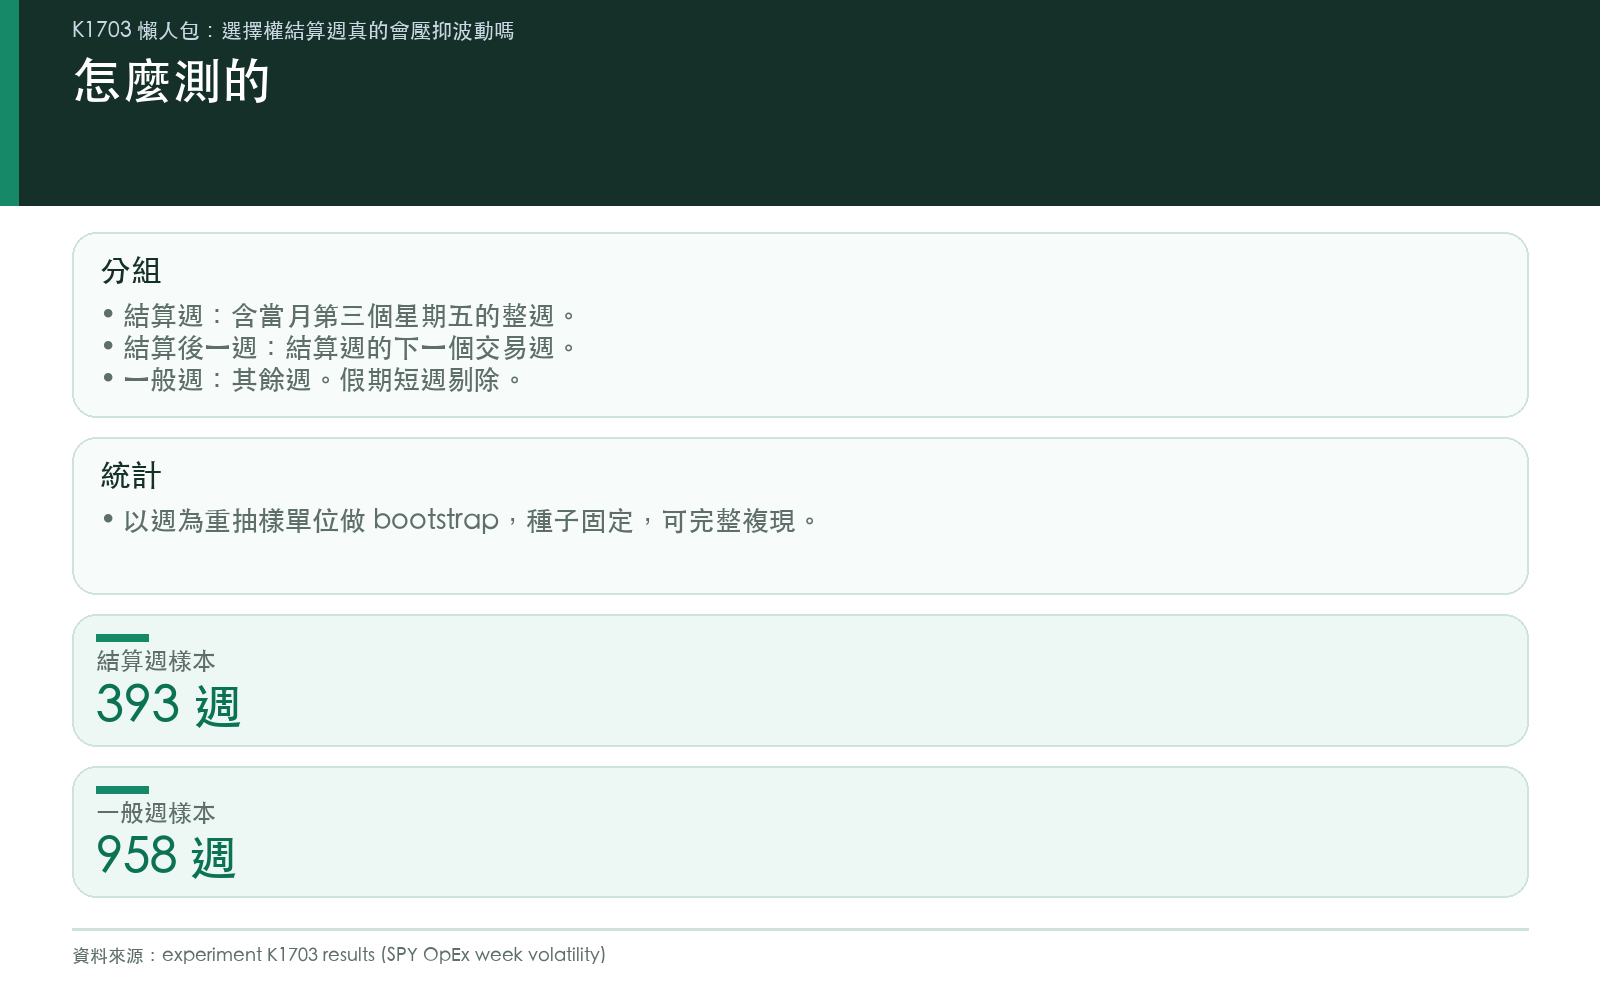Click the 結算週樣本 label
This screenshot has width=1600, height=1000.
pyautogui.click(x=156, y=661)
